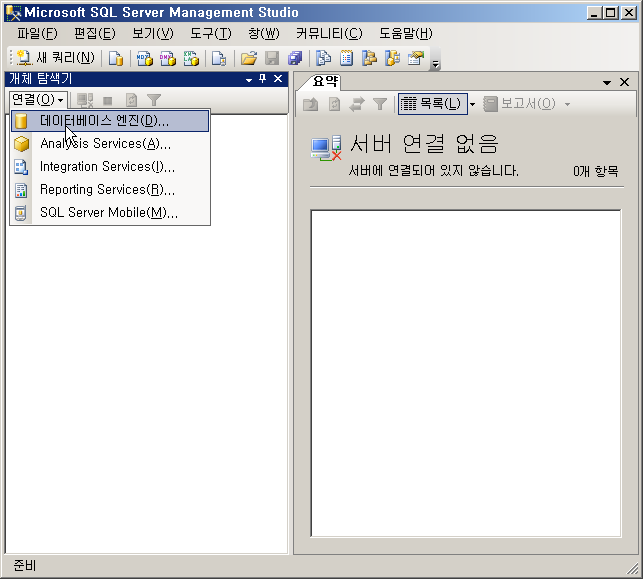Open the Registered Servers window icon
643x579 pixels.
pyautogui.click(x=324, y=58)
